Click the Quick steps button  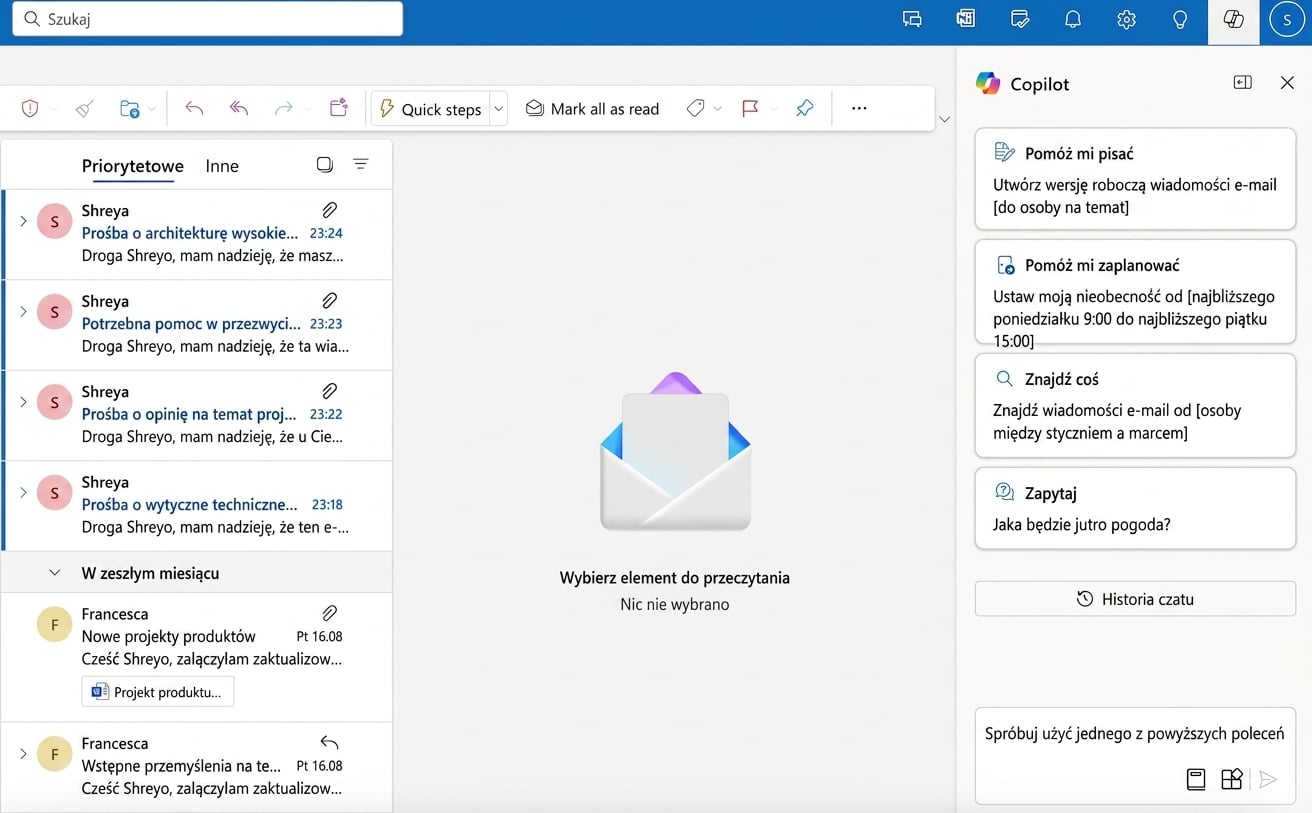(x=430, y=109)
